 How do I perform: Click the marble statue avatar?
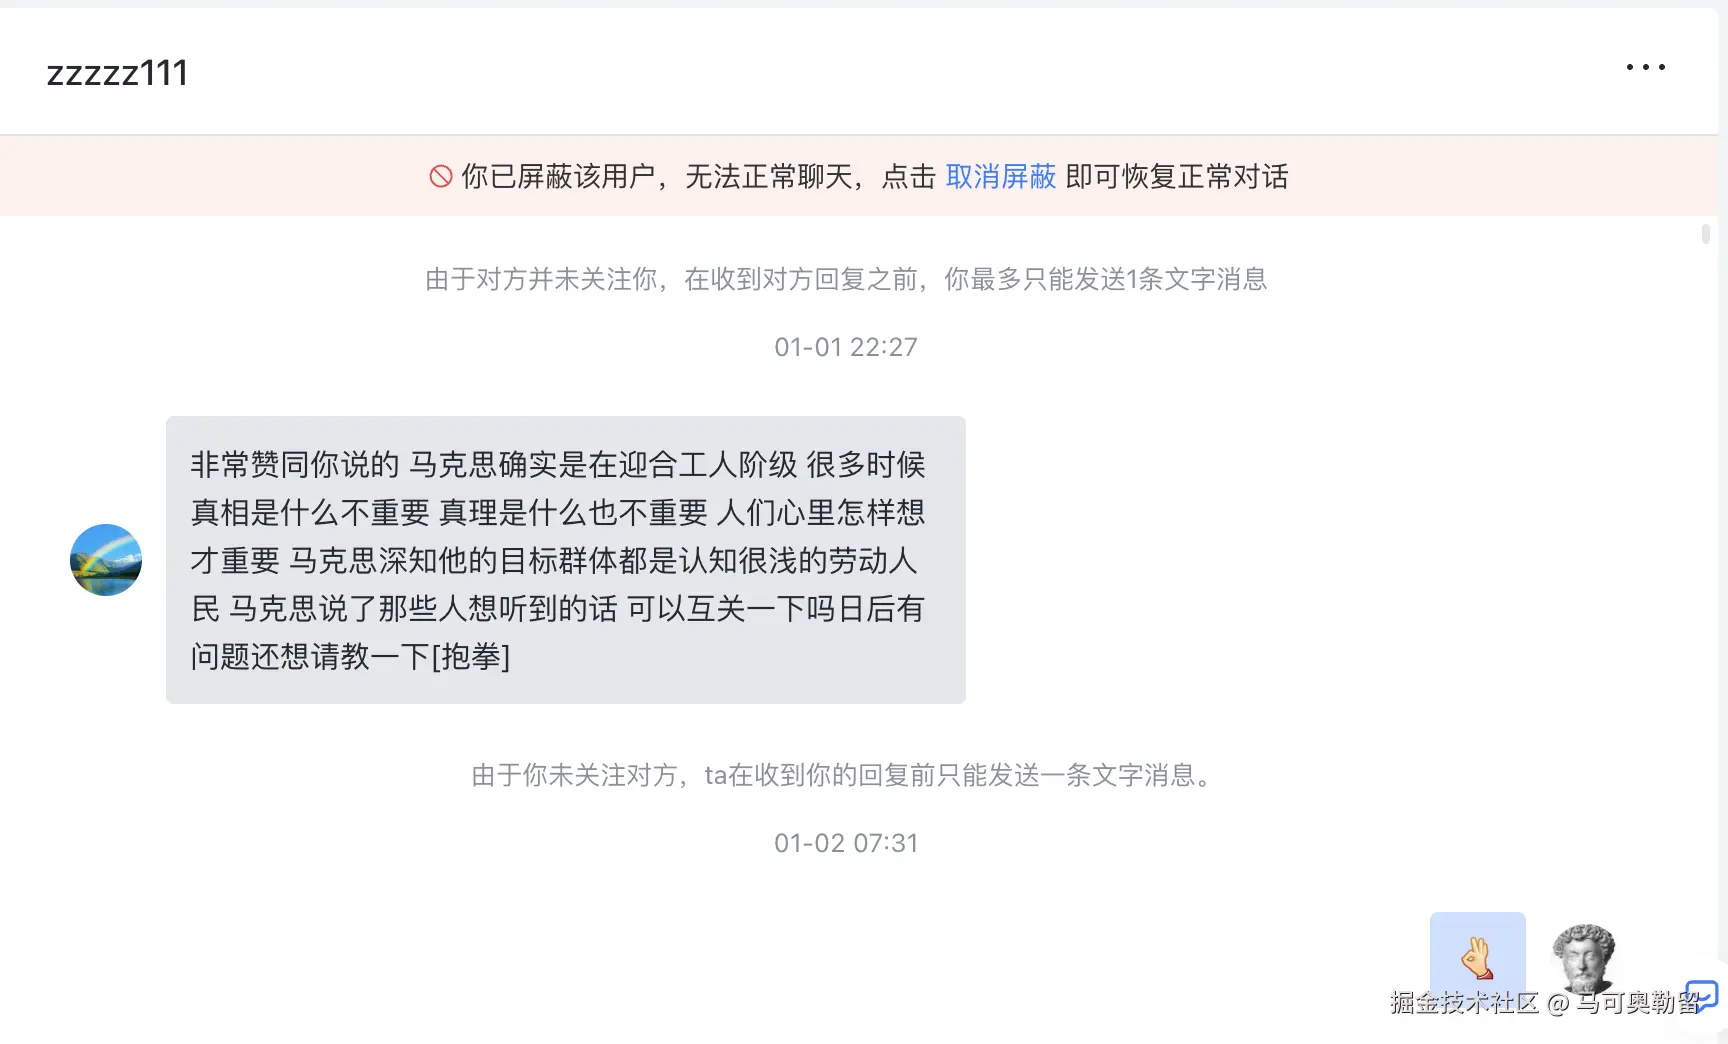[x=1583, y=960]
